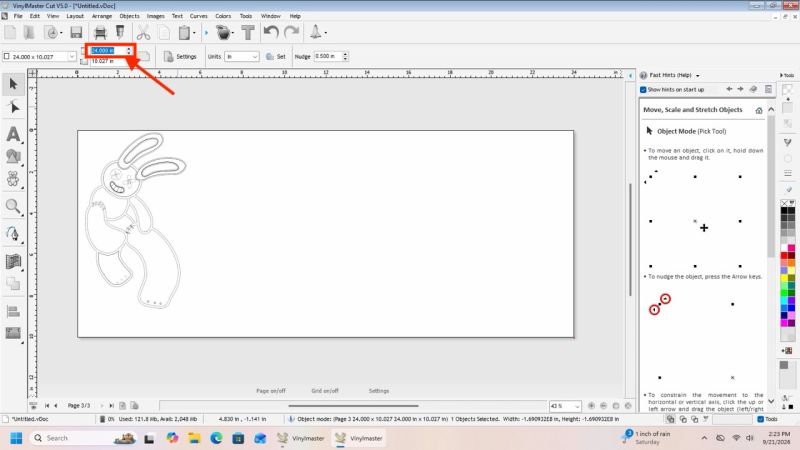This screenshot has width=800, height=450.
Task: Click the first page navigation arrow
Action: (46, 406)
